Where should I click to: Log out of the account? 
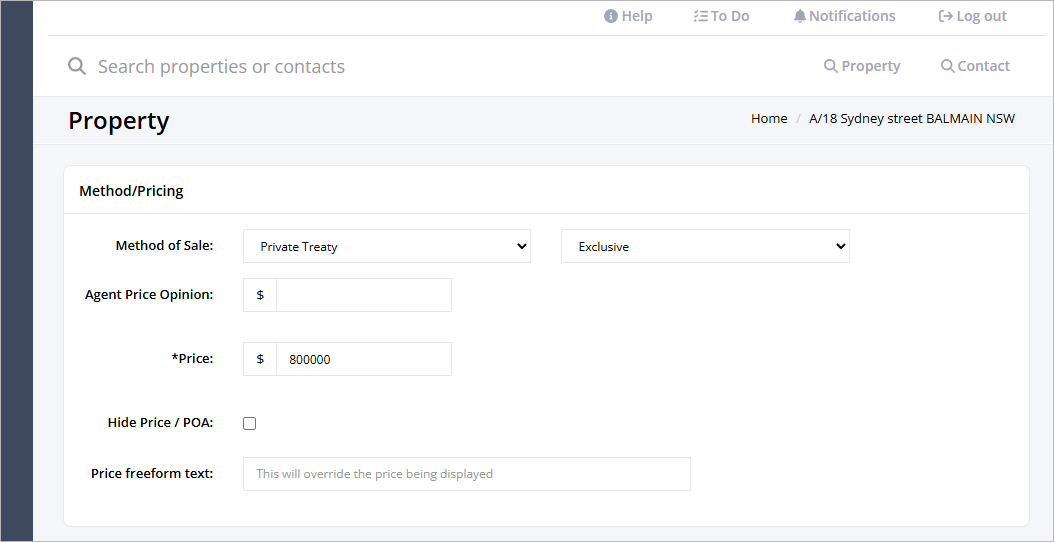point(973,16)
